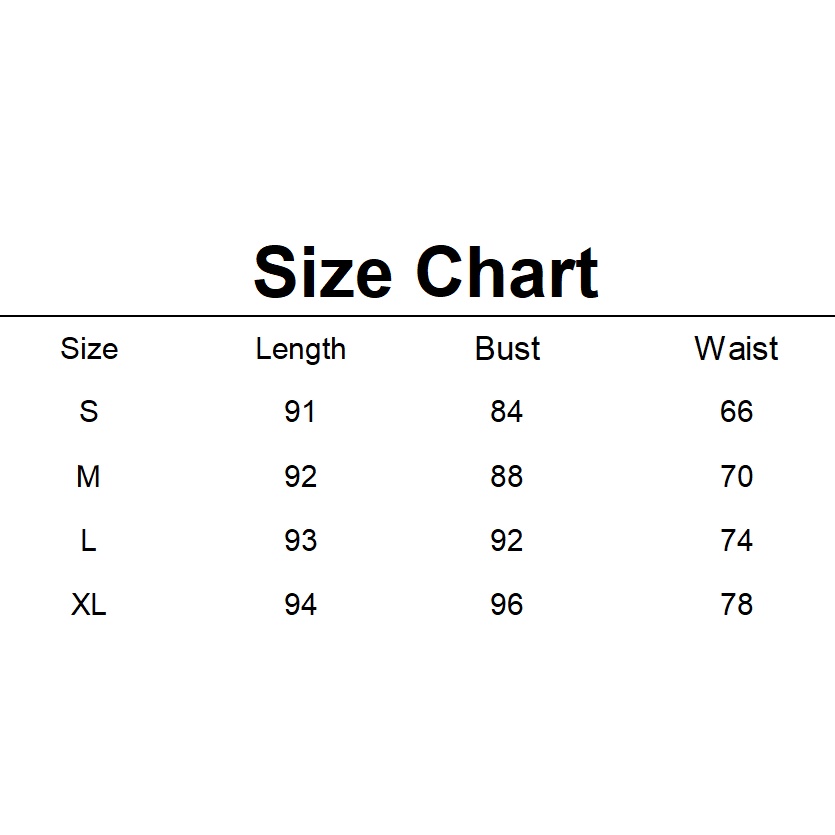Select the S size row label
This screenshot has width=835, height=835.
click(x=89, y=412)
